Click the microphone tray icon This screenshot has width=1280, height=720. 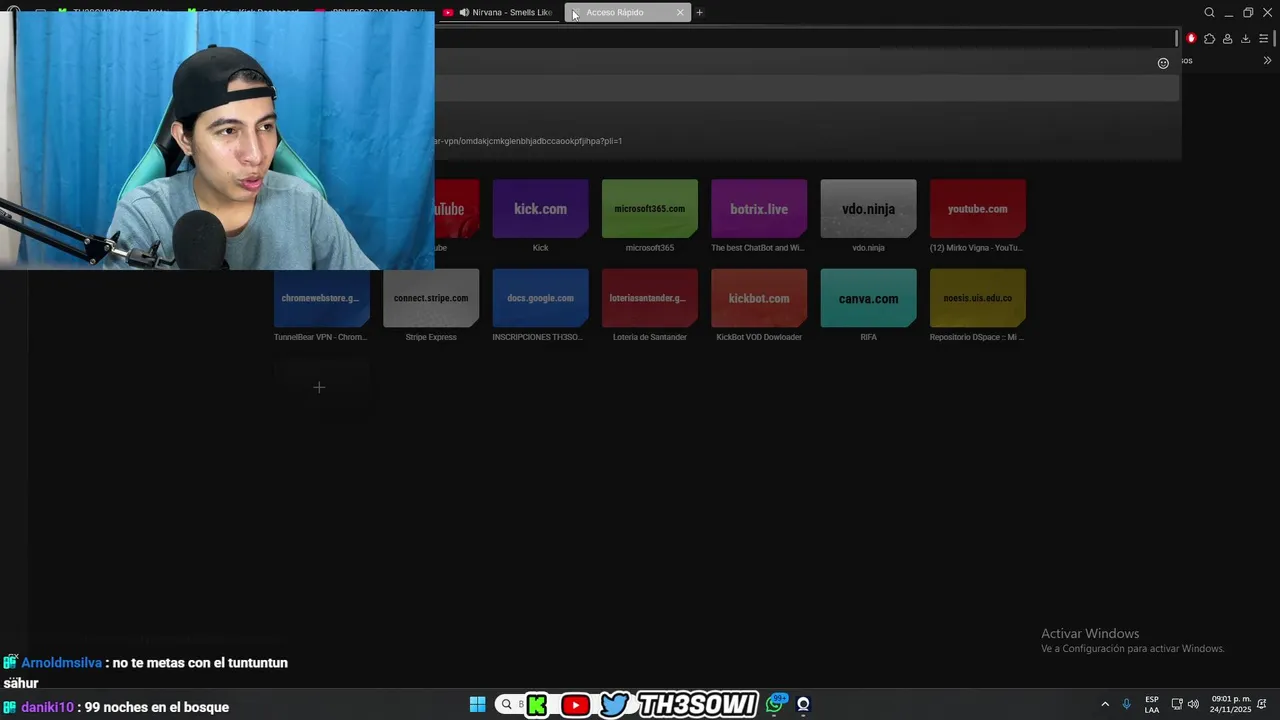(x=1127, y=704)
